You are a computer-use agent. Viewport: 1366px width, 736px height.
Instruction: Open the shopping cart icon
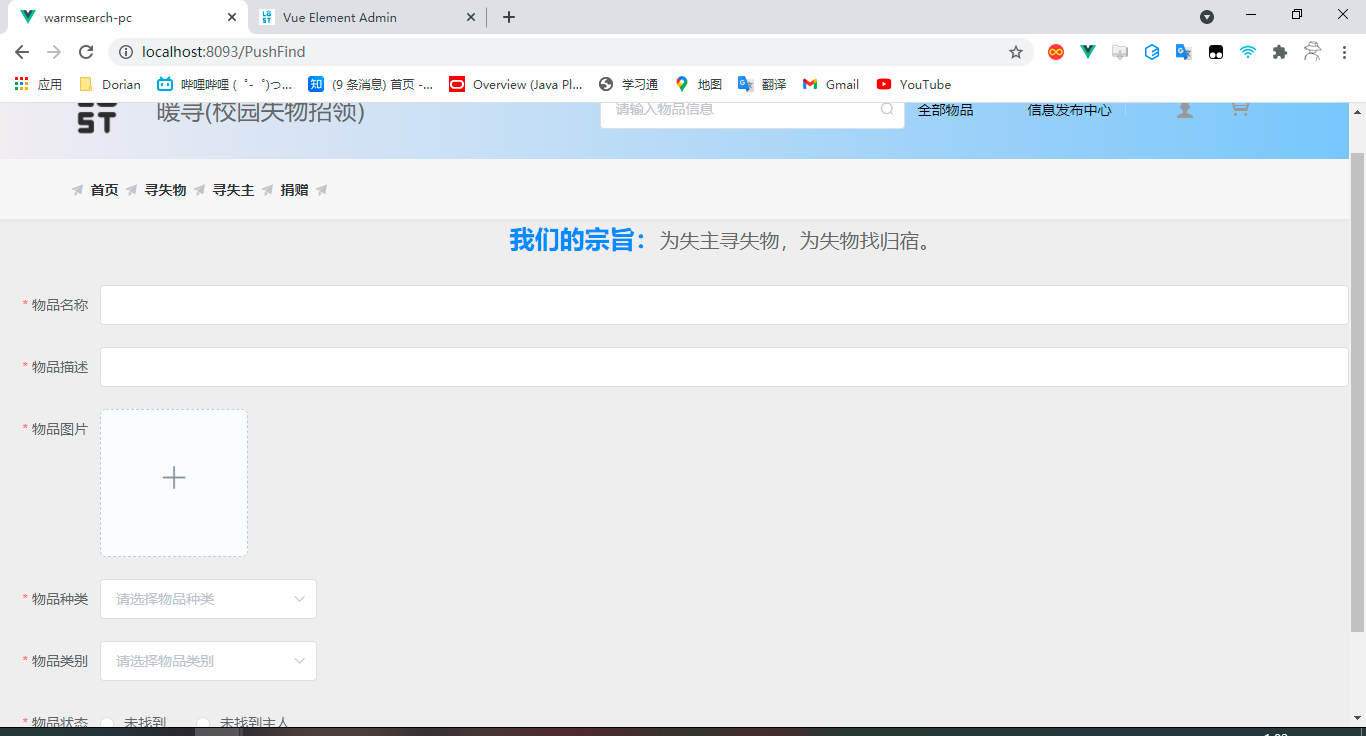click(x=1241, y=109)
